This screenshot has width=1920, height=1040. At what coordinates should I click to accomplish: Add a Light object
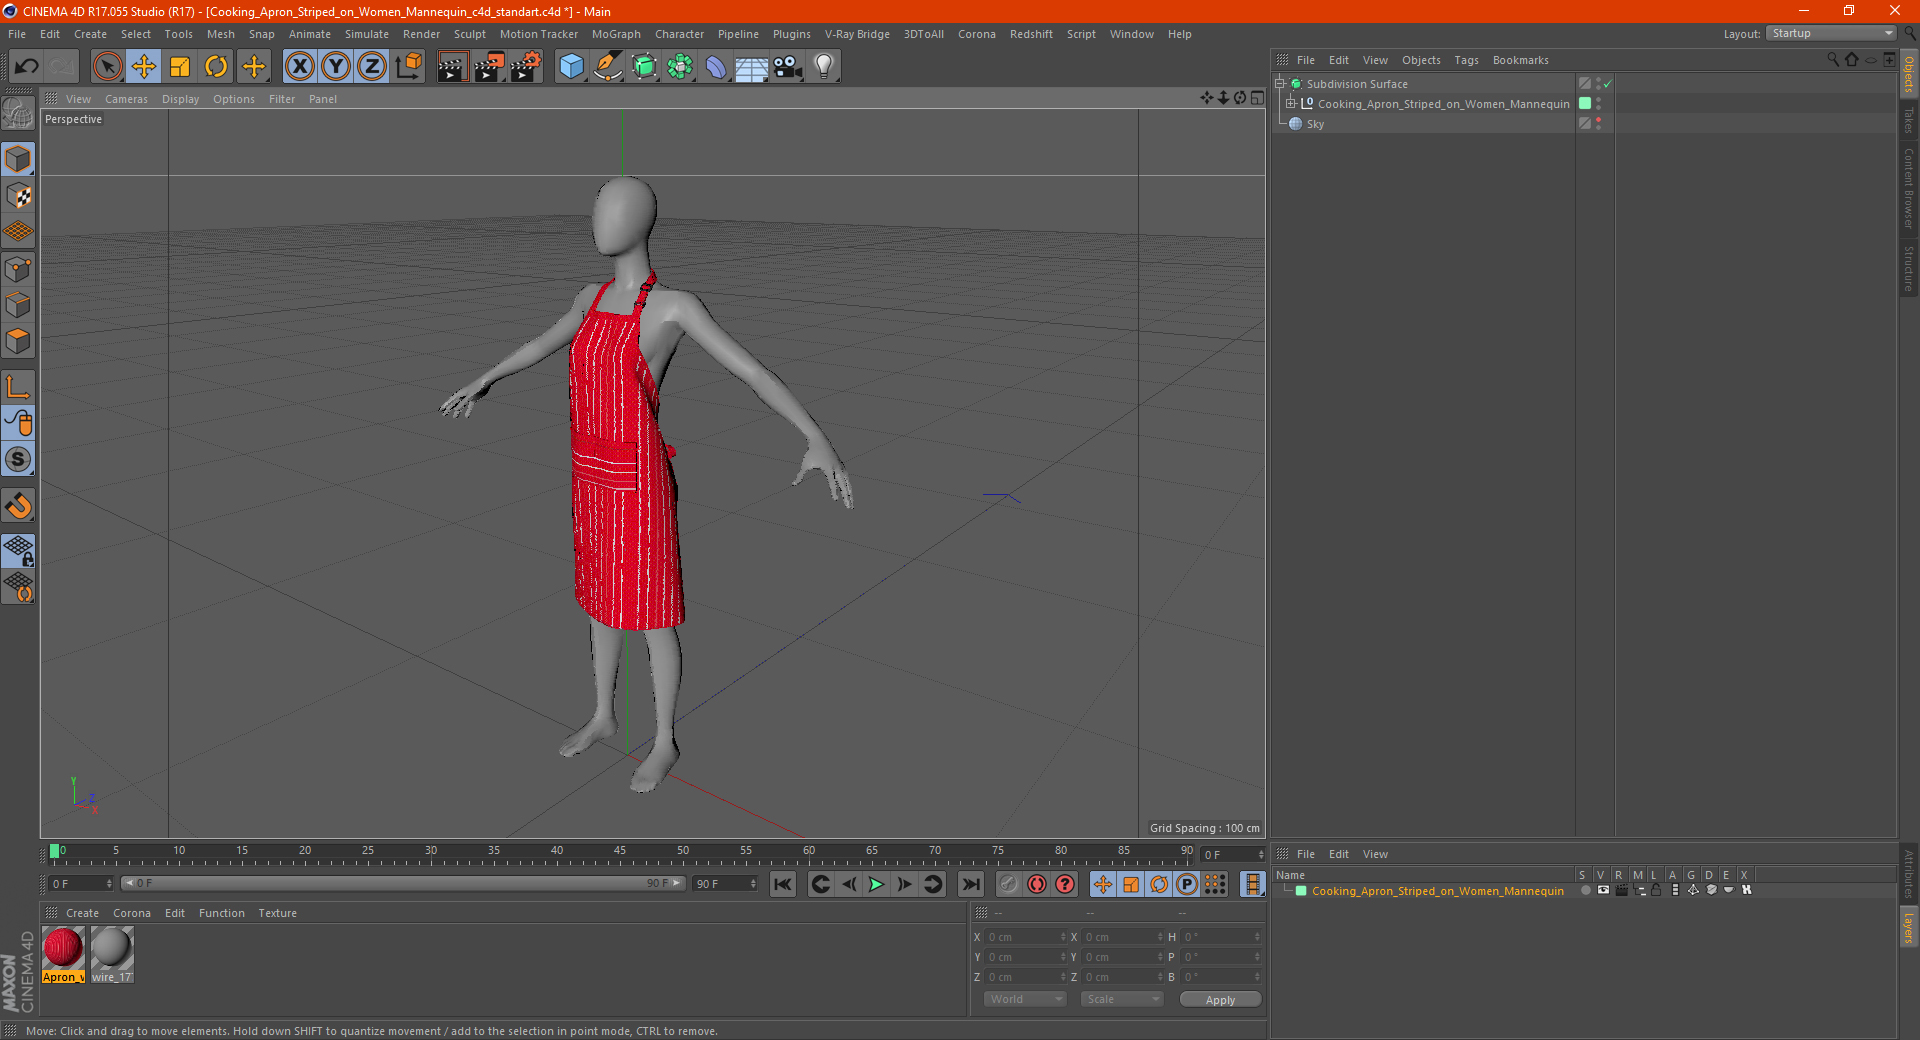[x=823, y=67]
